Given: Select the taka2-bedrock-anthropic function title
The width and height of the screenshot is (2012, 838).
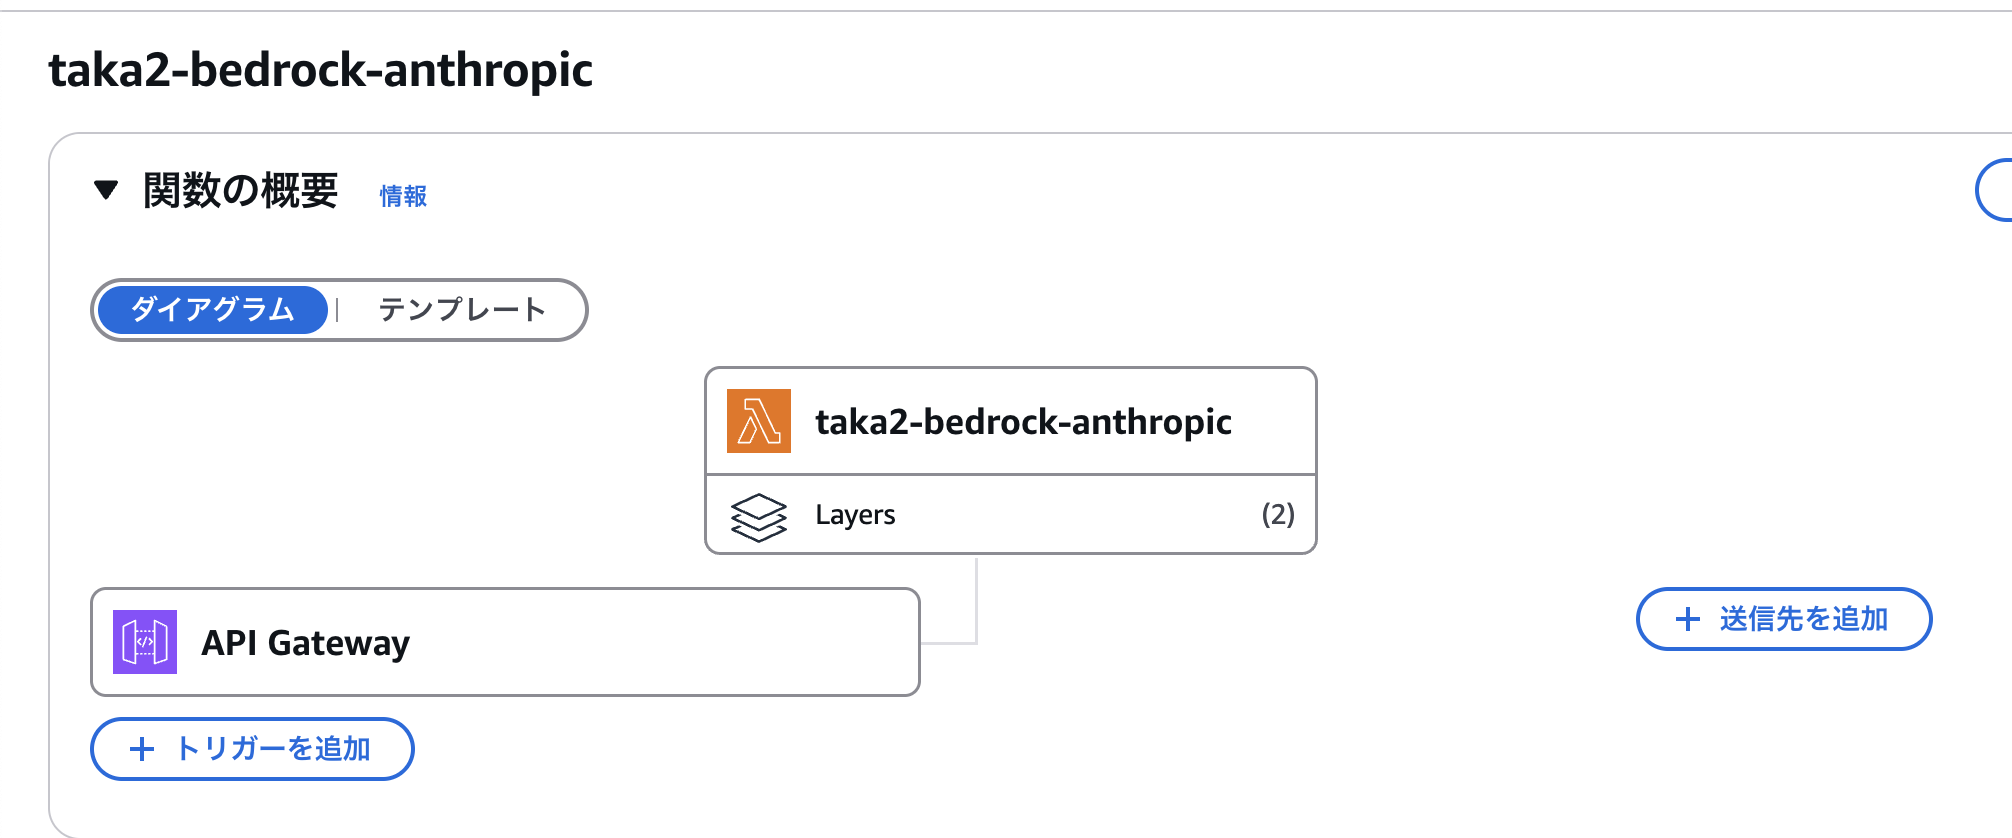Looking at the screenshot, I should coord(1023,421).
